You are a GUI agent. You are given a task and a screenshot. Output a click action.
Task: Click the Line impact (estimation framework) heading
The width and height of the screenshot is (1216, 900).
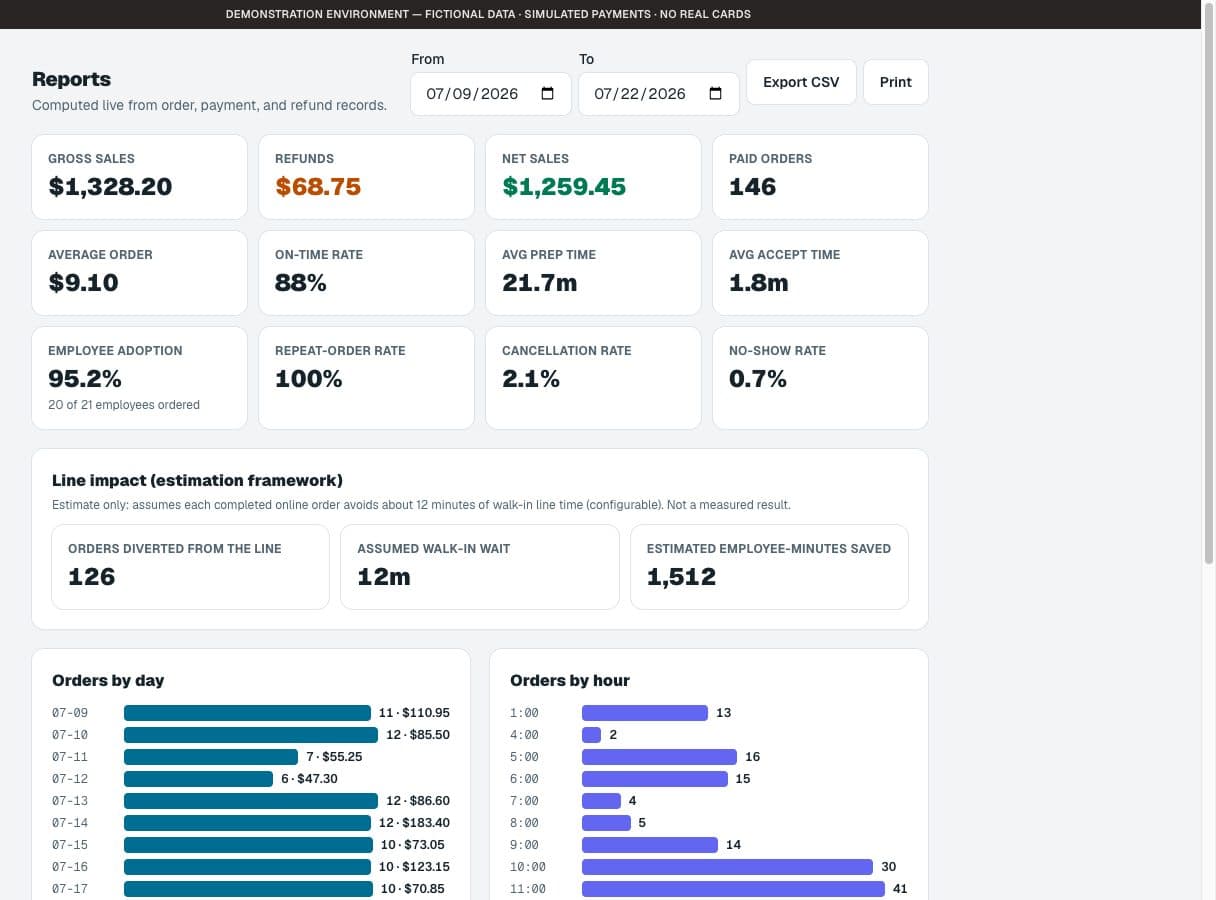198,481
